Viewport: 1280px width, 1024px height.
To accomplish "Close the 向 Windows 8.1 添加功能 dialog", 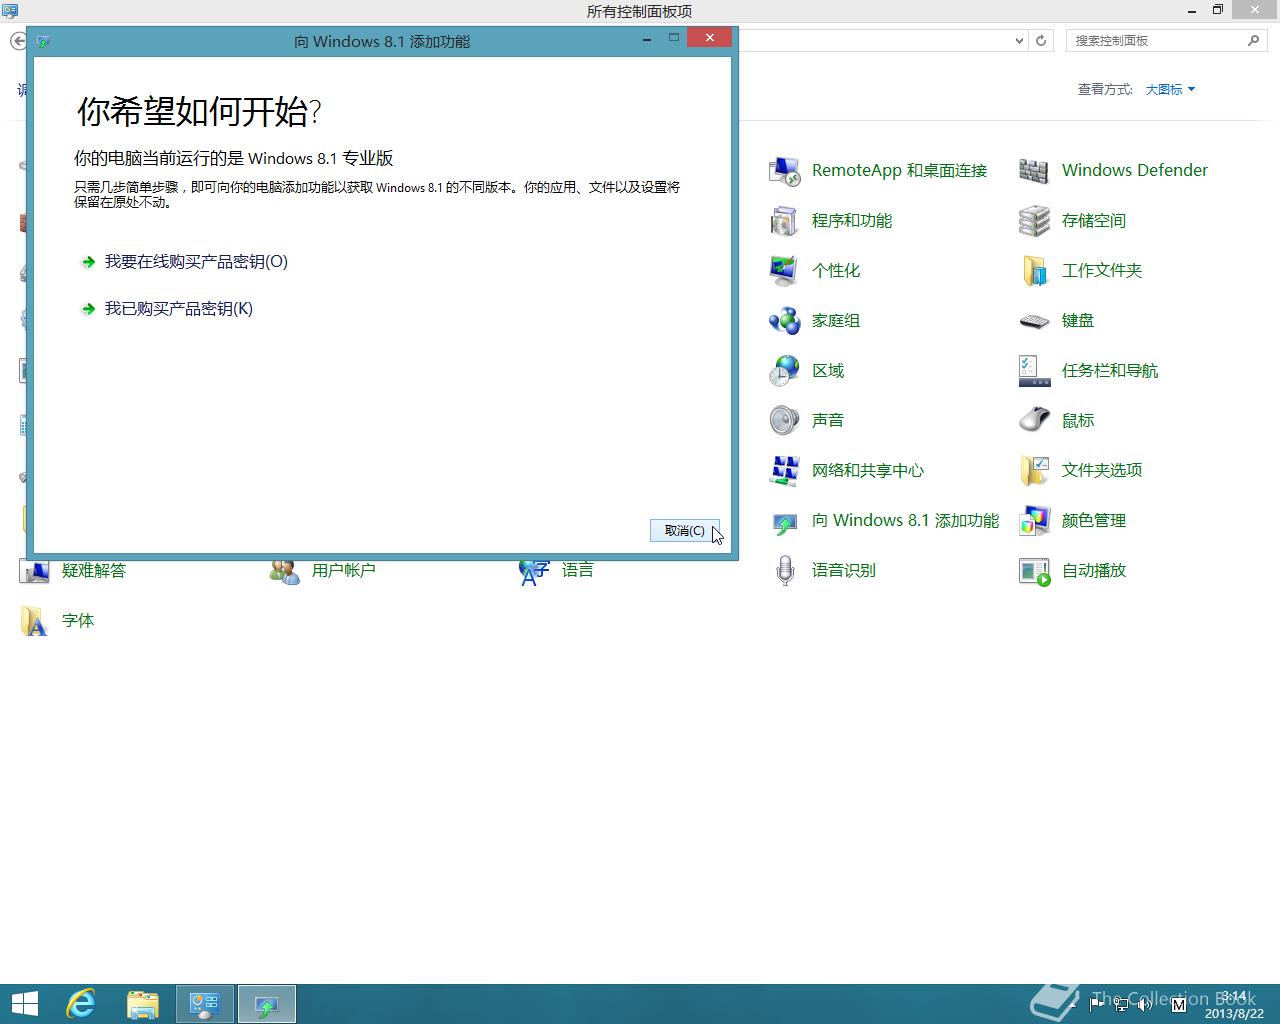I will (x=709, y=38).
